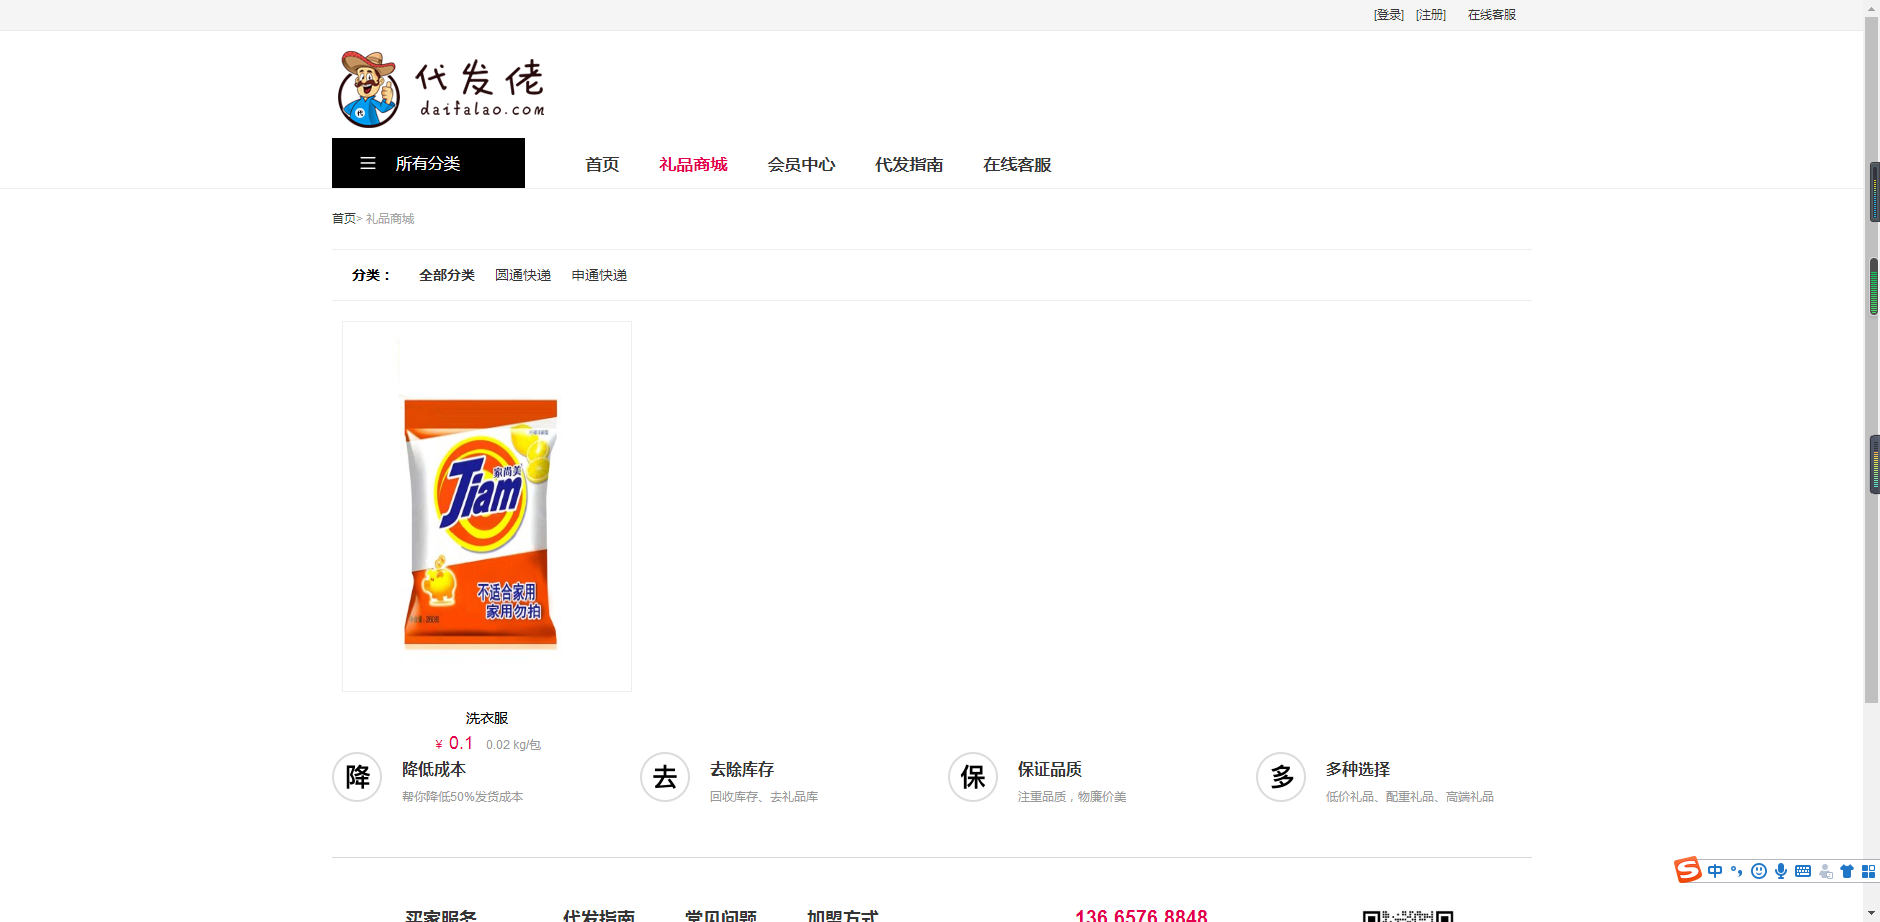Toggle the 中 Chinese/English input mode
Screen dimensions: 1880x922
[x=1715, y=871]
